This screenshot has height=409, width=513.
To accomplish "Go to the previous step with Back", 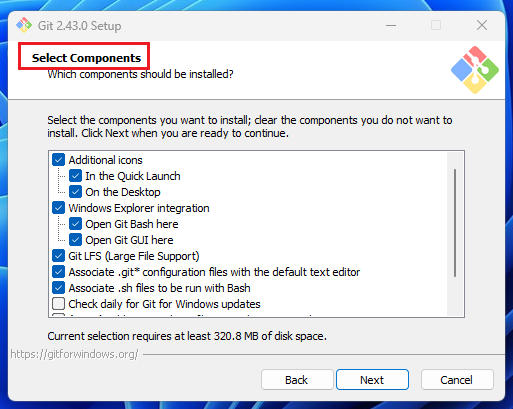I will click(297, 380).
